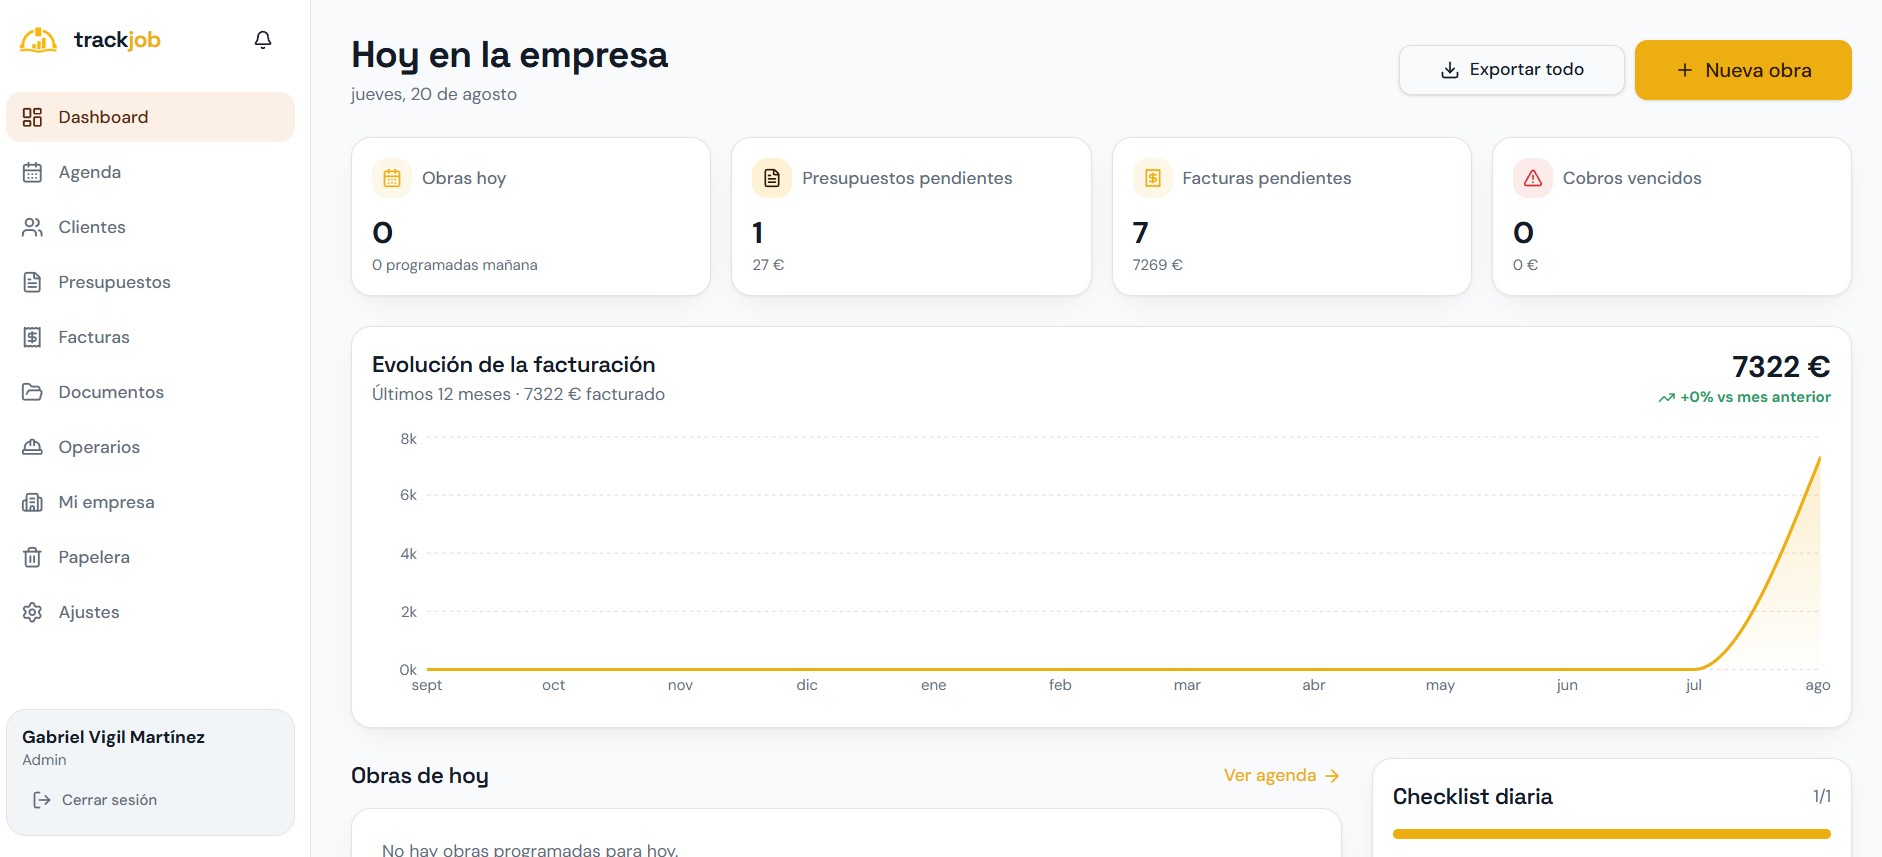1882x857 pixels.
Task: Create a Nueva obra
Action: 1743,70
